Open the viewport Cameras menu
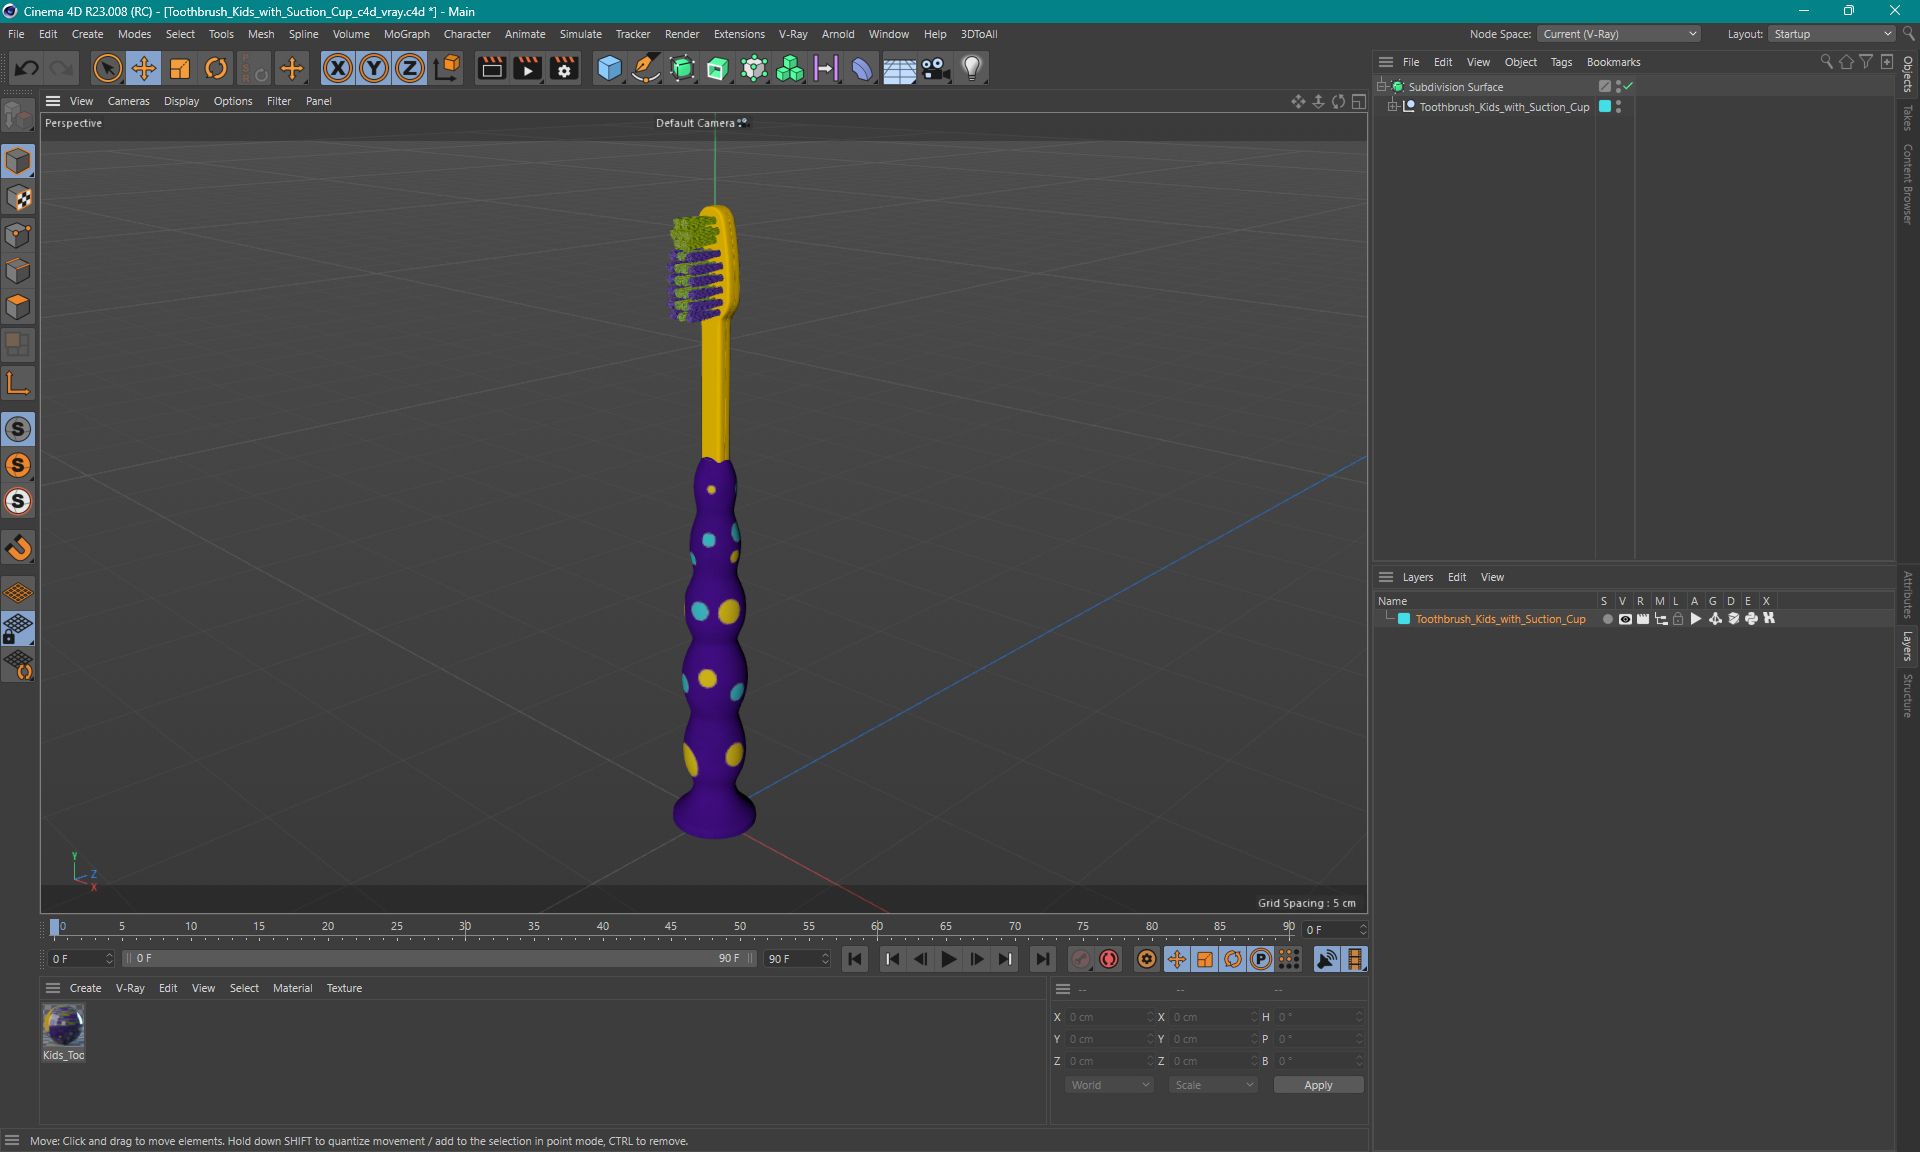1920x1152 pixels. click(x=128, y=101)
